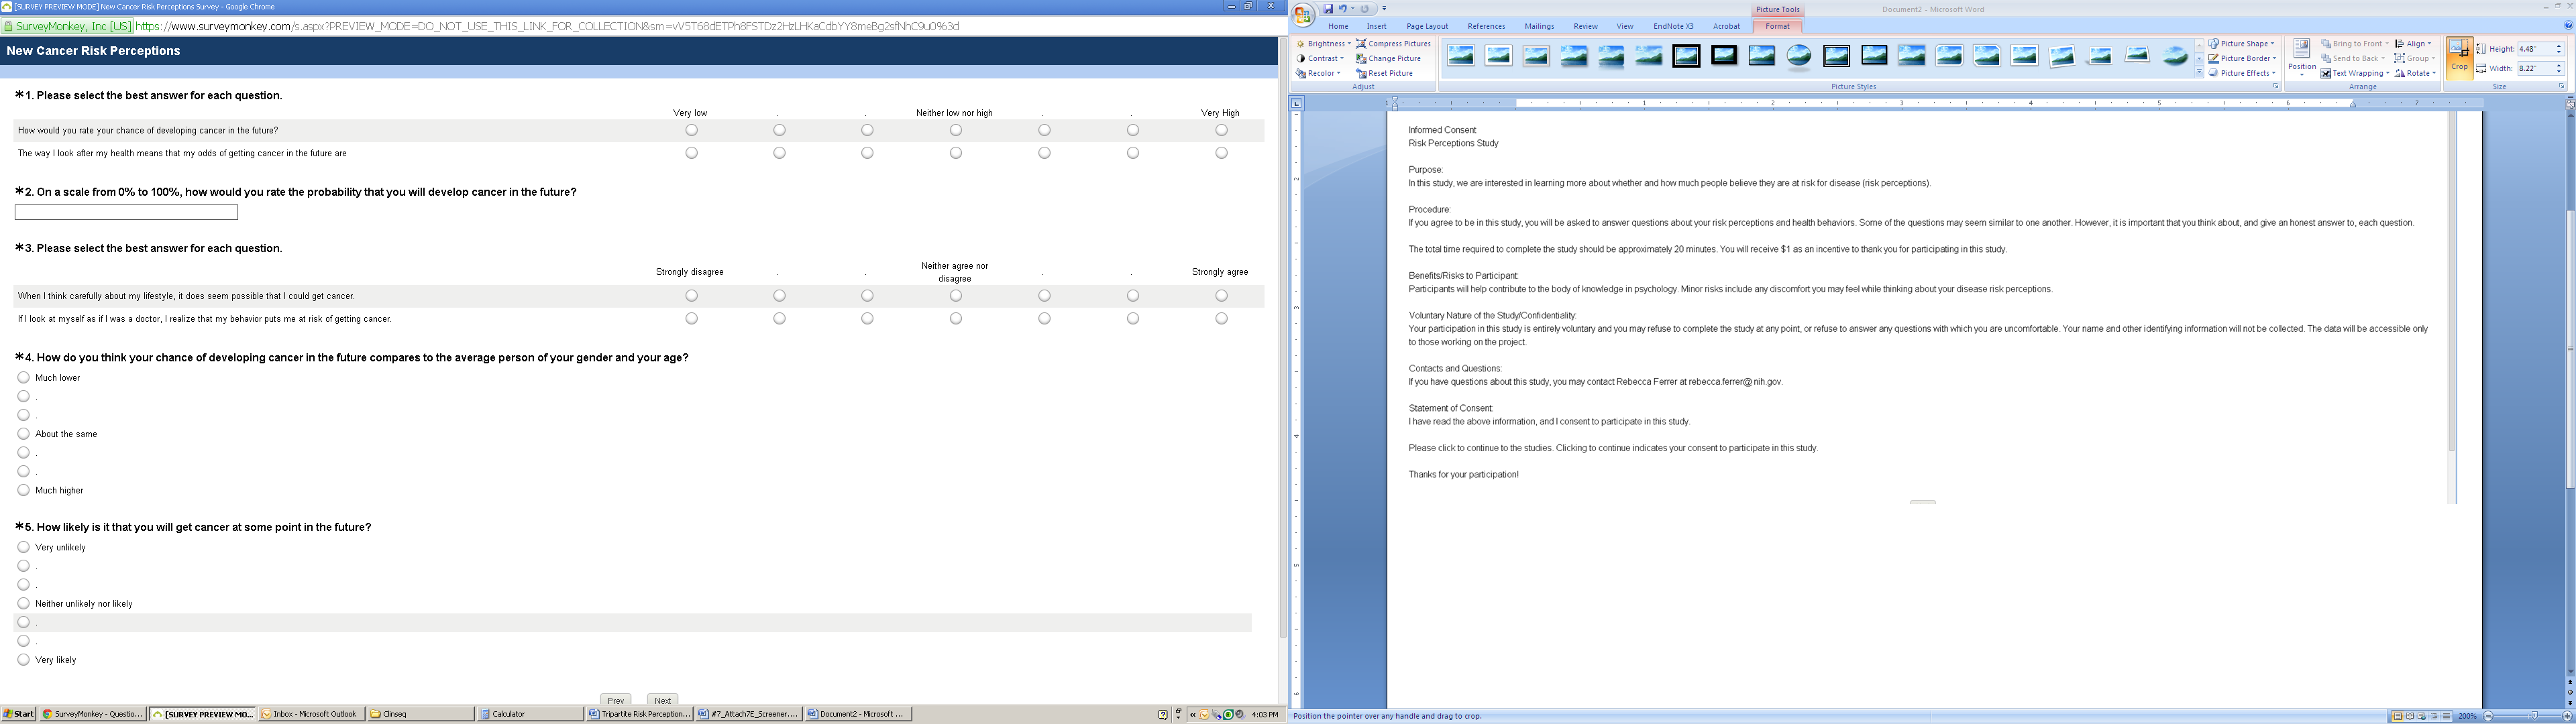Screen dimensions: 2576x724
Task: Select 'Much lower' radio option
Action: pos(23,377)
